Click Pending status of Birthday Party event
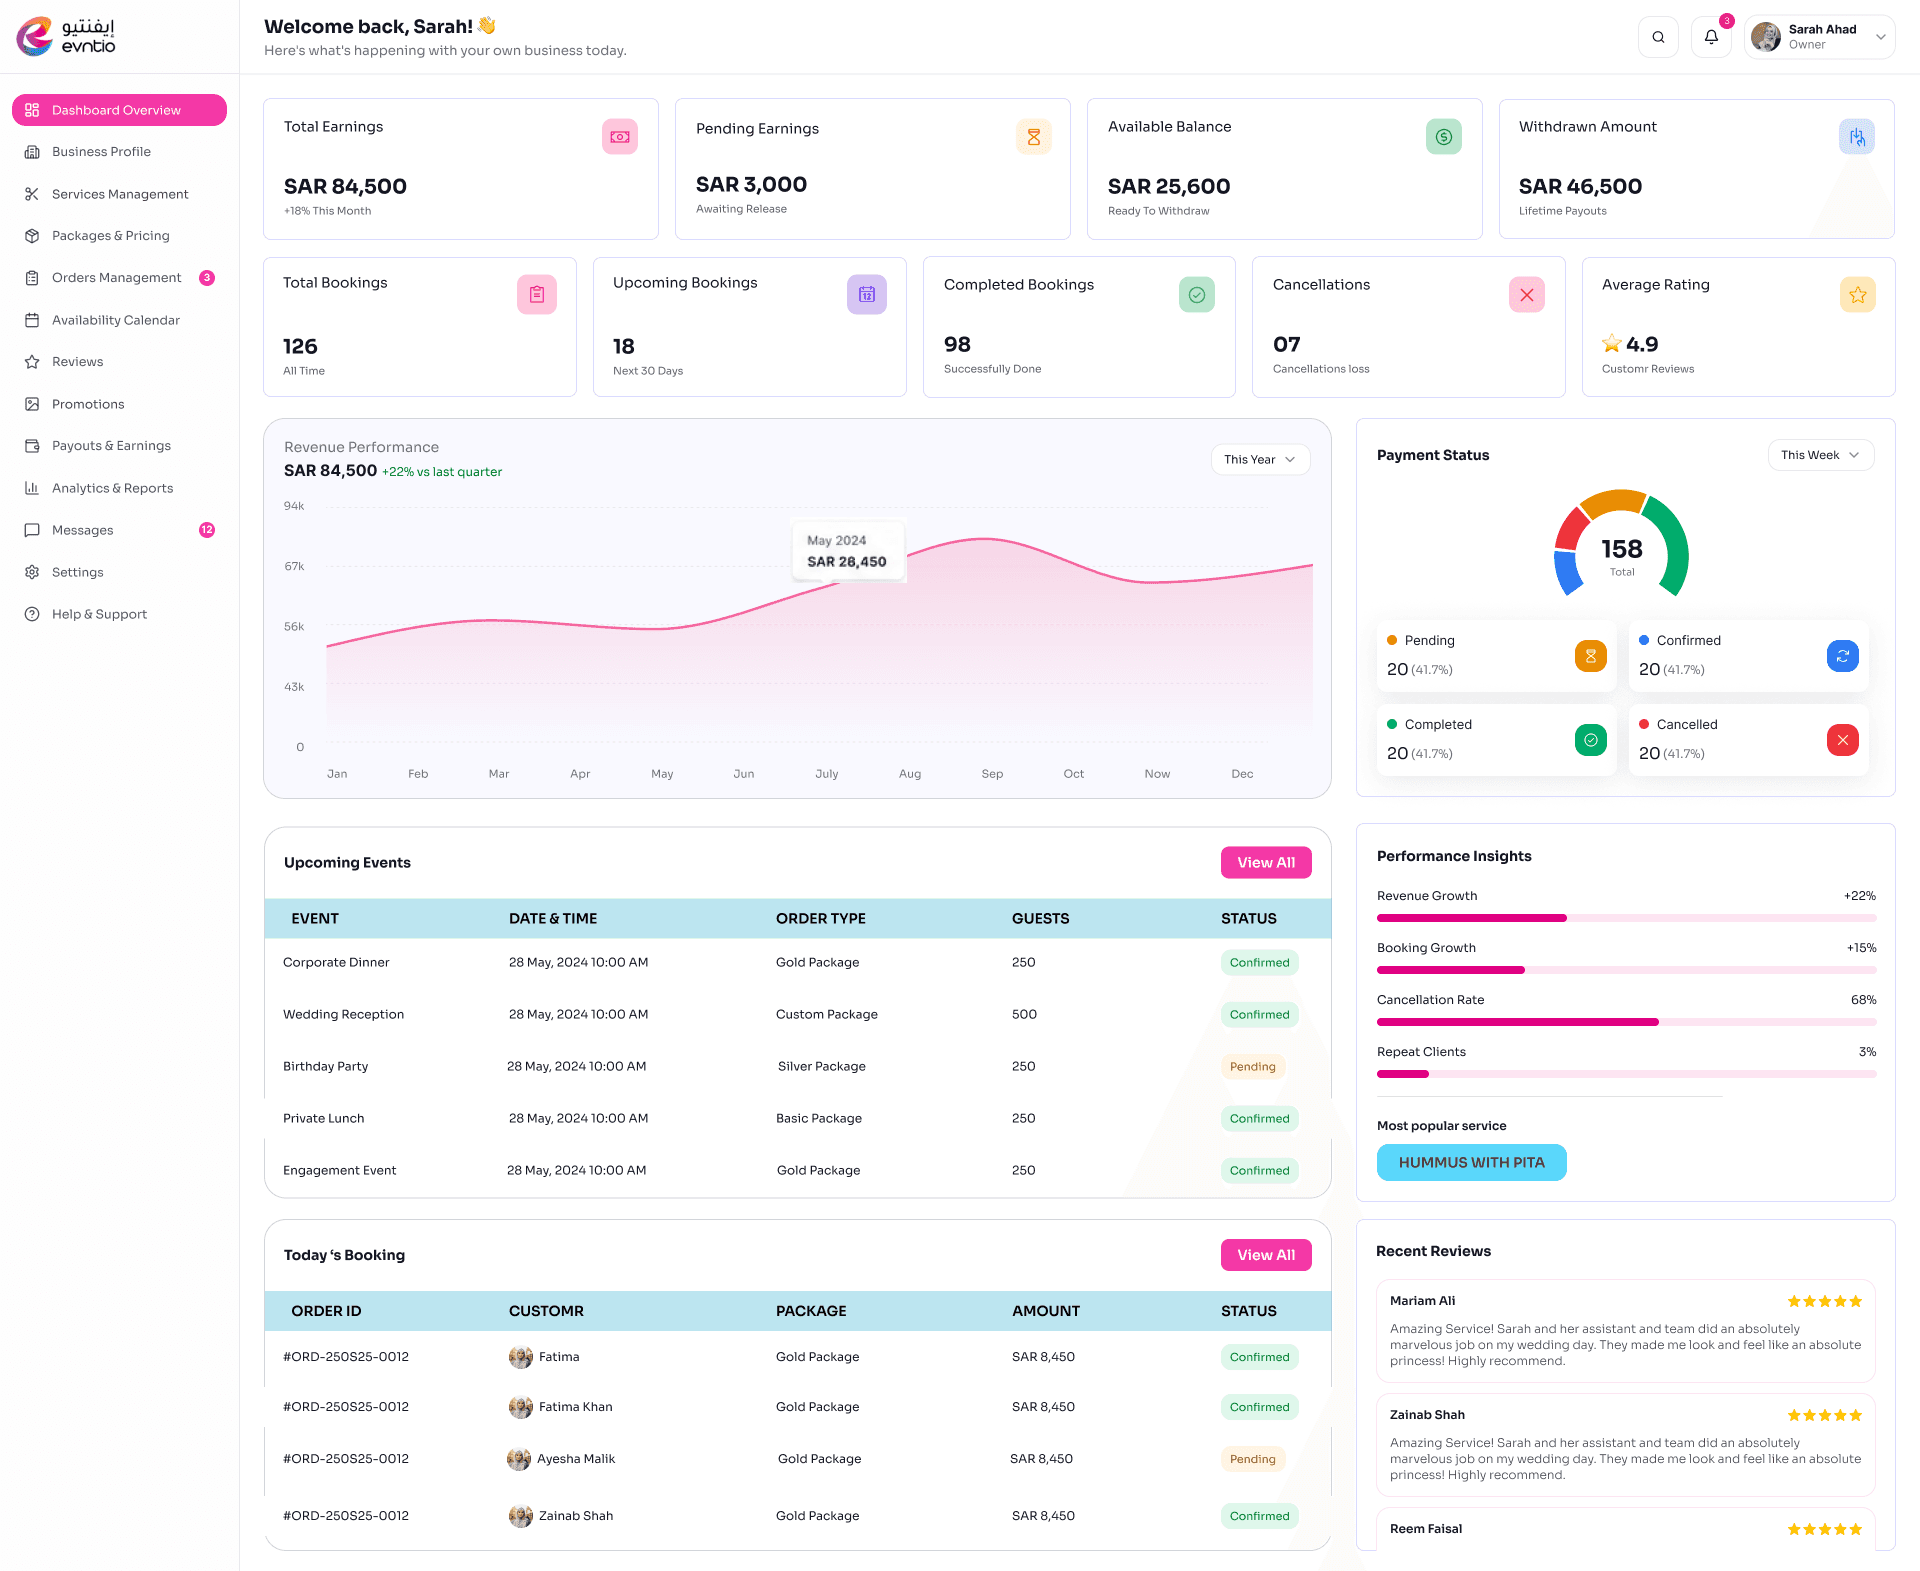 coord(1252,1066)
